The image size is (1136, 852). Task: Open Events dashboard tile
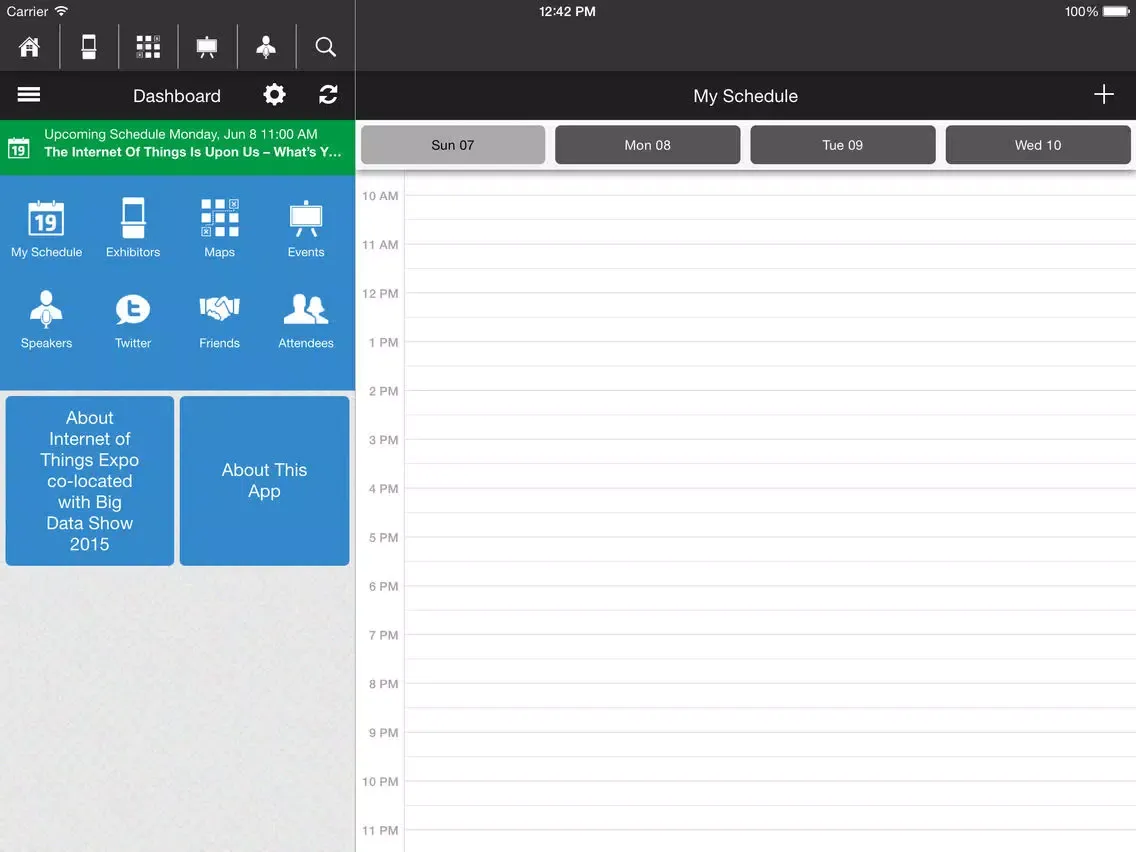click(306, 229)
